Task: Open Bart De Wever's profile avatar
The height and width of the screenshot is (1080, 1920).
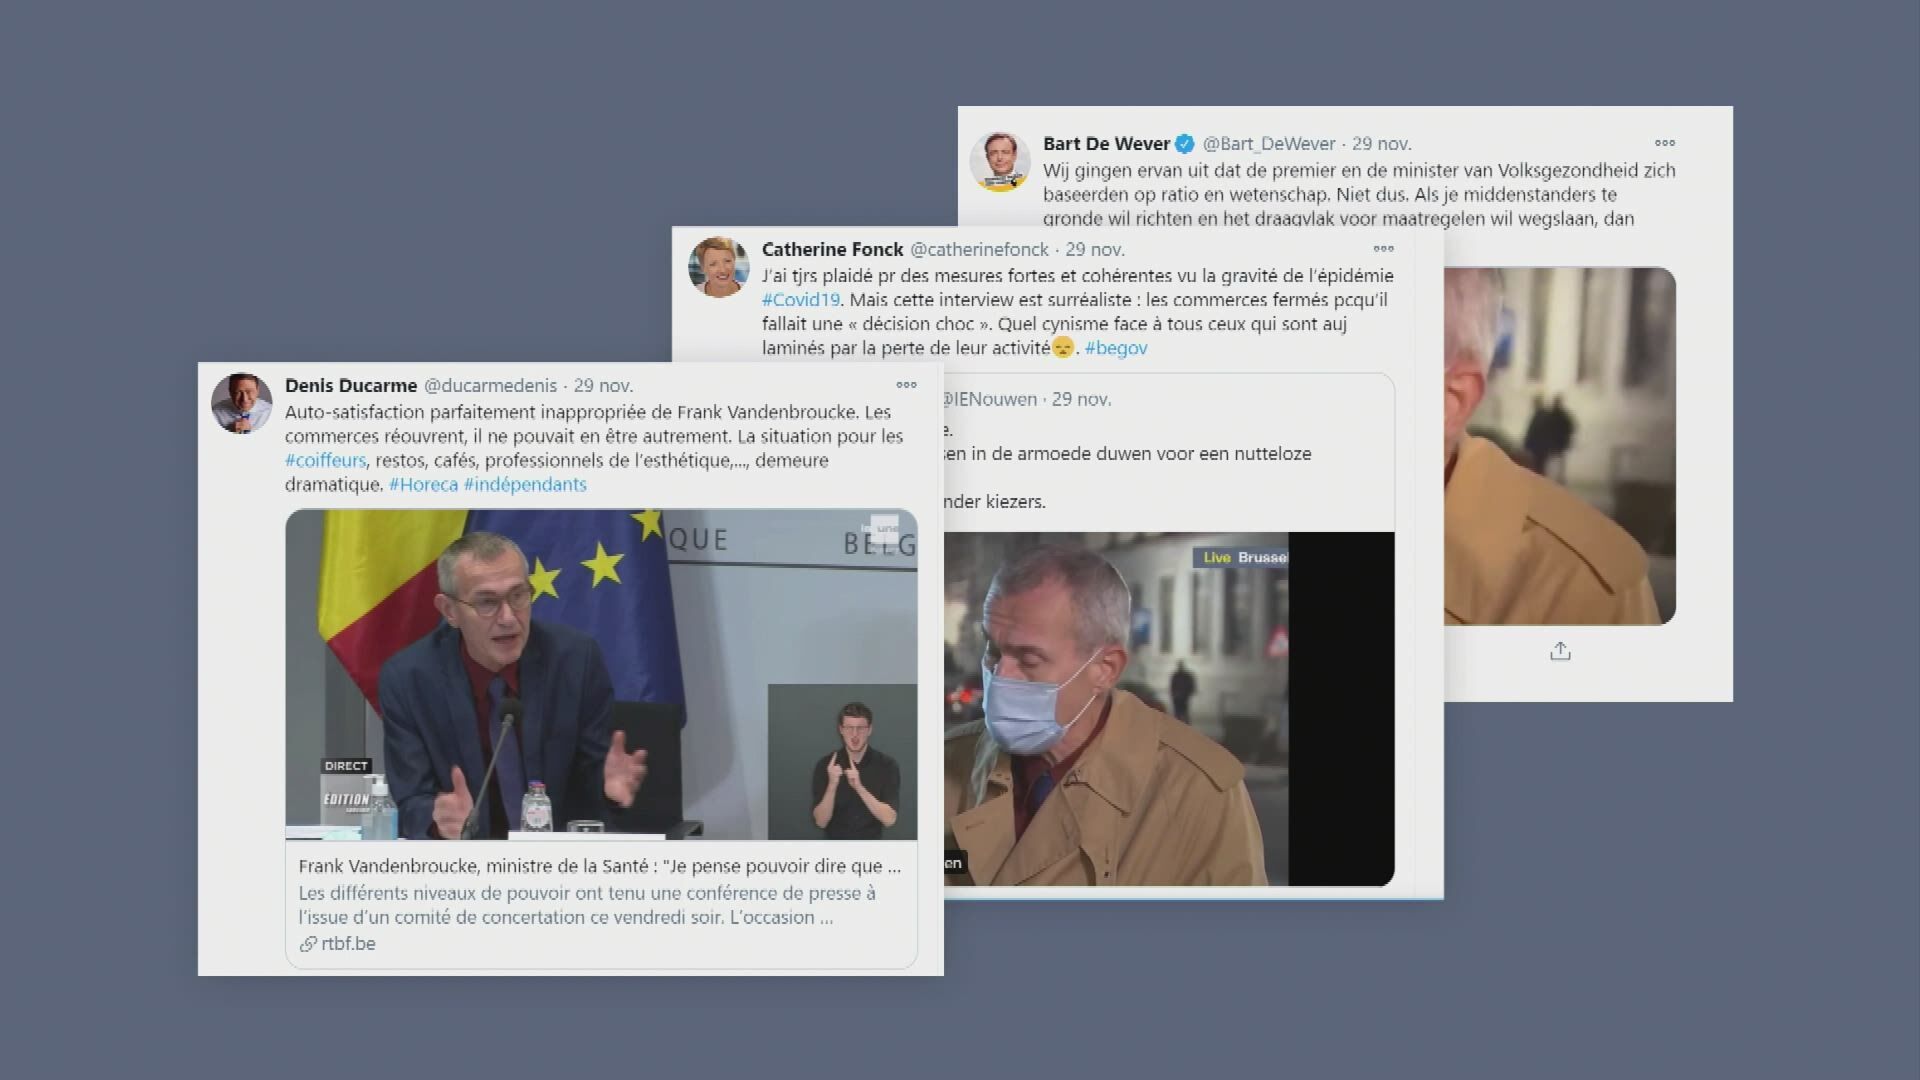Action: click(1000, 161)
